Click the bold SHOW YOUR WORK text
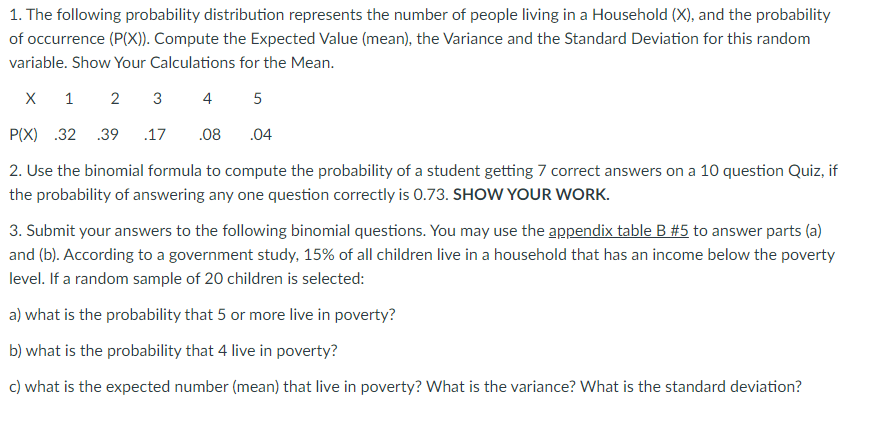 [531, 195]
